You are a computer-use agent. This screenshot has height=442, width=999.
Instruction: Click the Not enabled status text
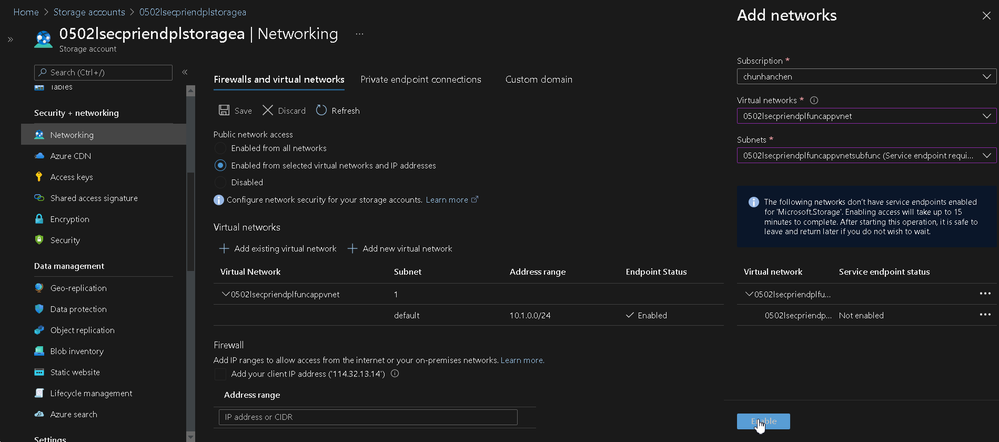861,315
